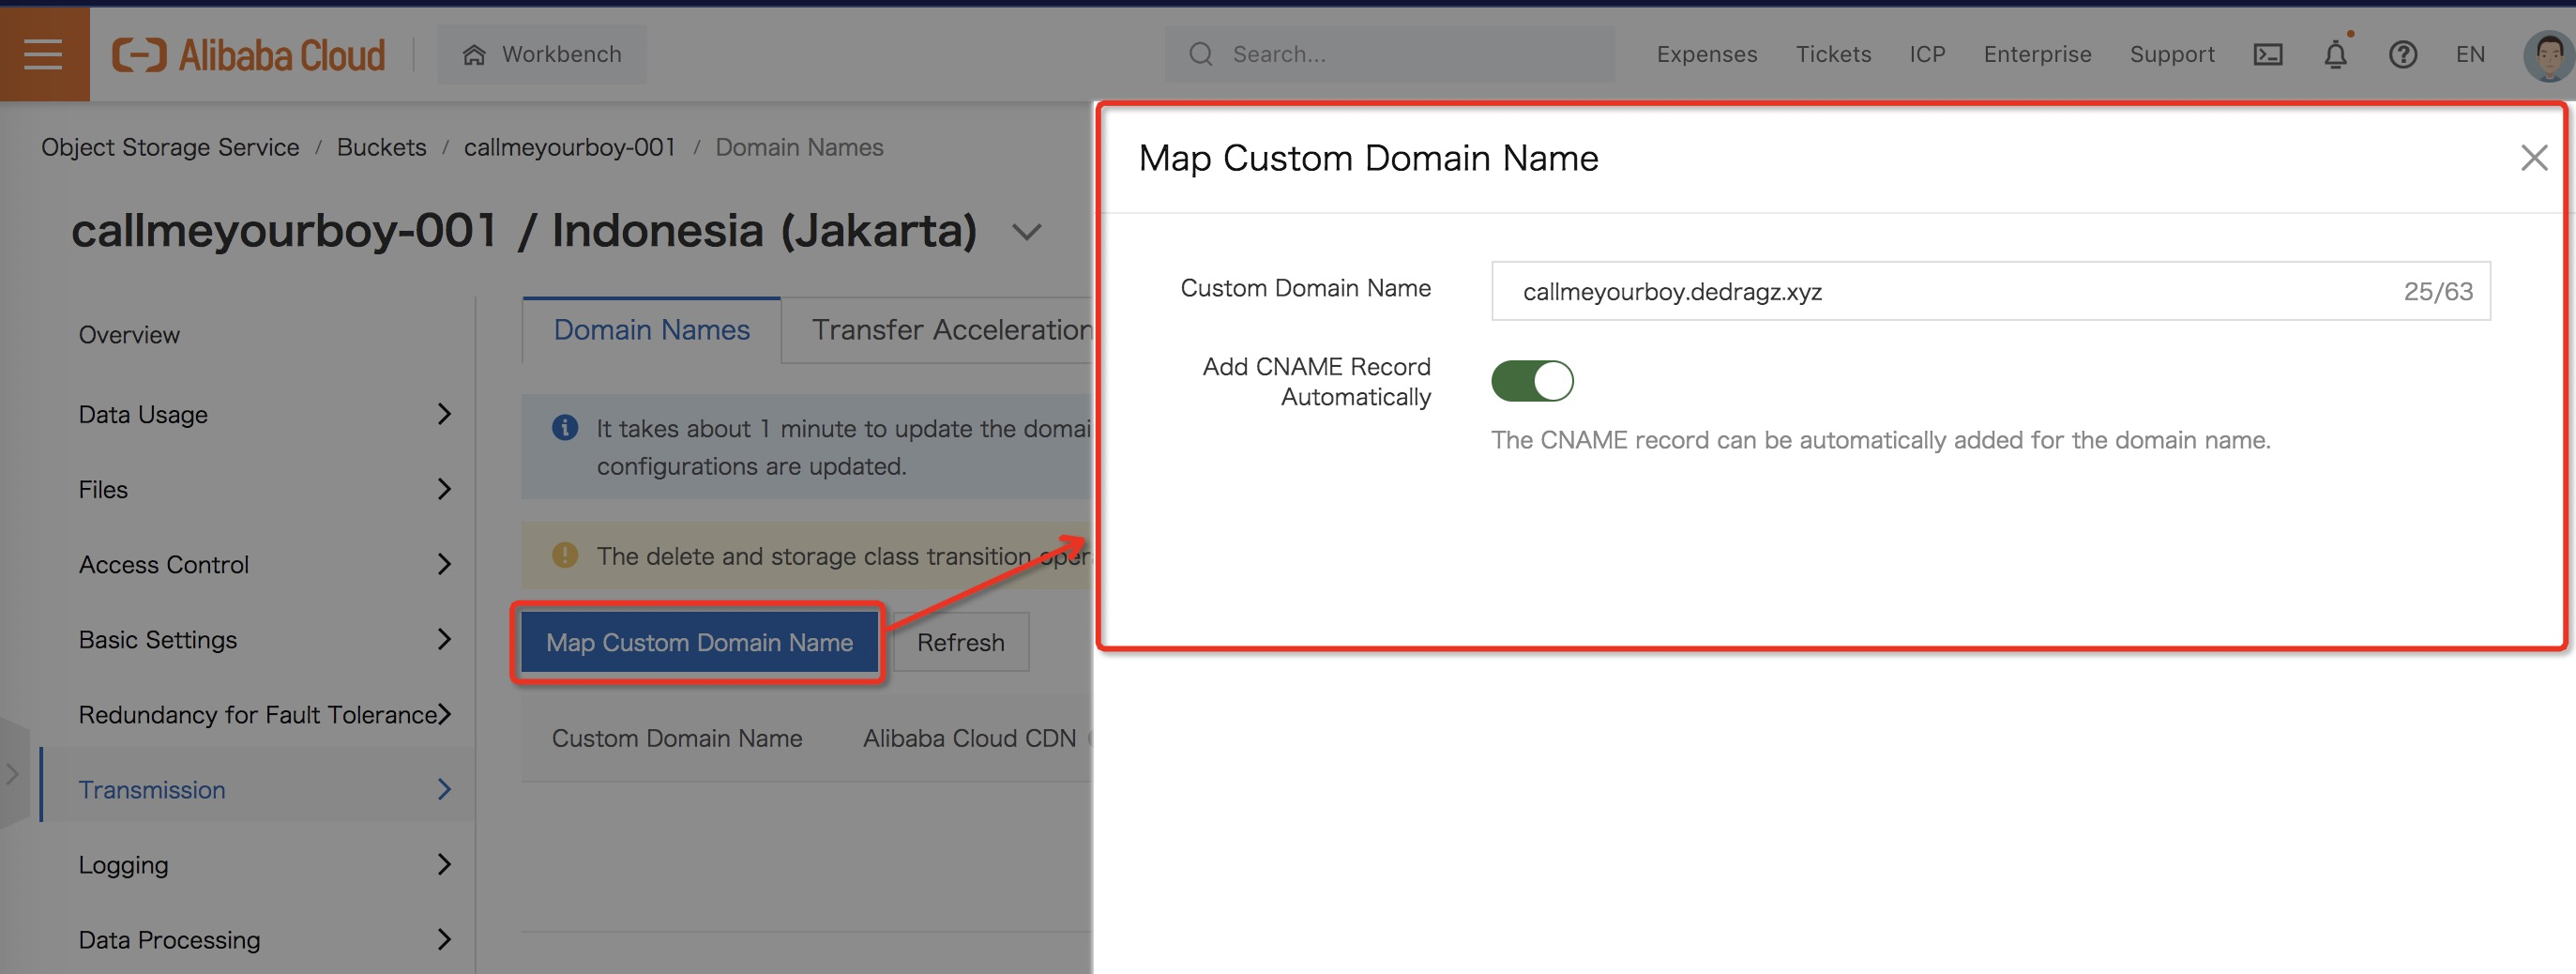
Task: Close the Map Custom Domain Name panel
Action: [2533, 158]
